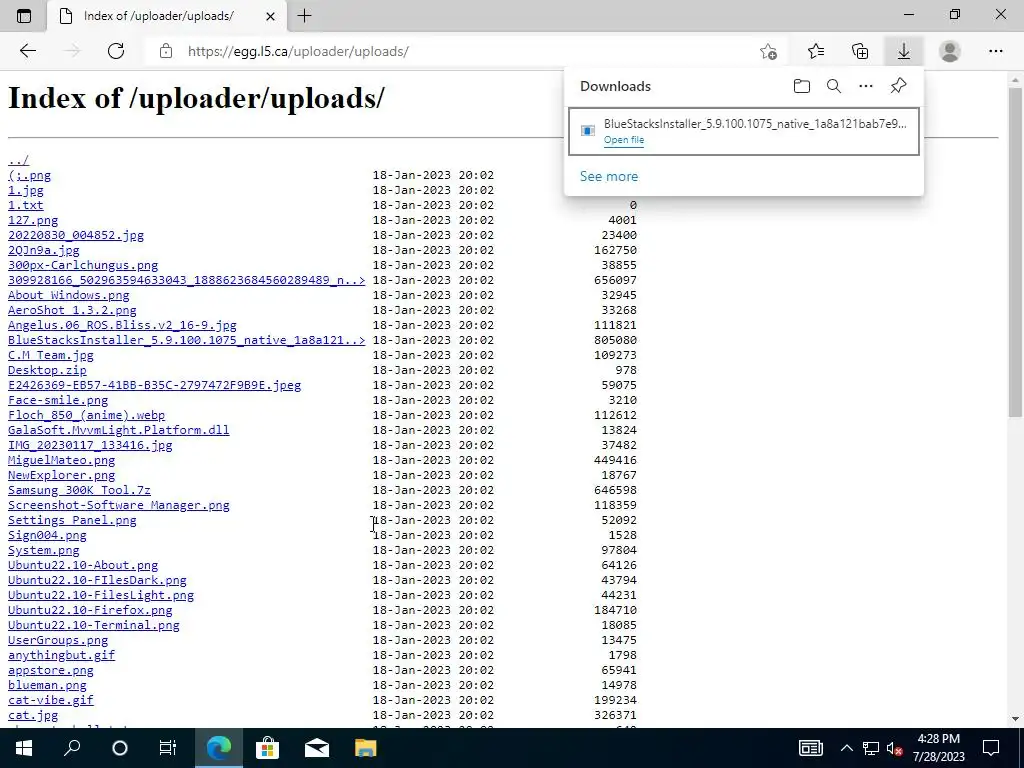Click the network tray icon

(871, 748)
